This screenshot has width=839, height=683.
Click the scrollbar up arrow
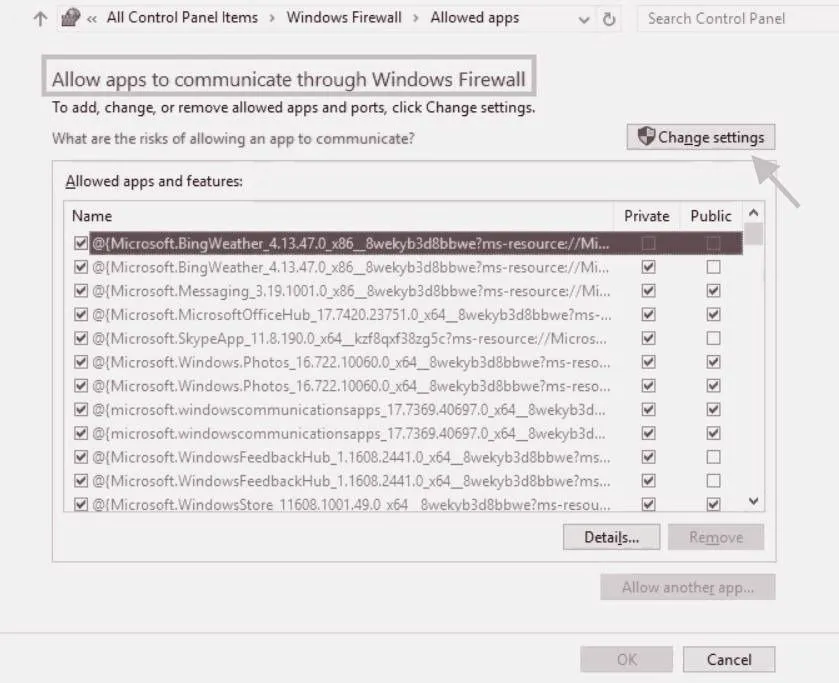tap(755, 213)
